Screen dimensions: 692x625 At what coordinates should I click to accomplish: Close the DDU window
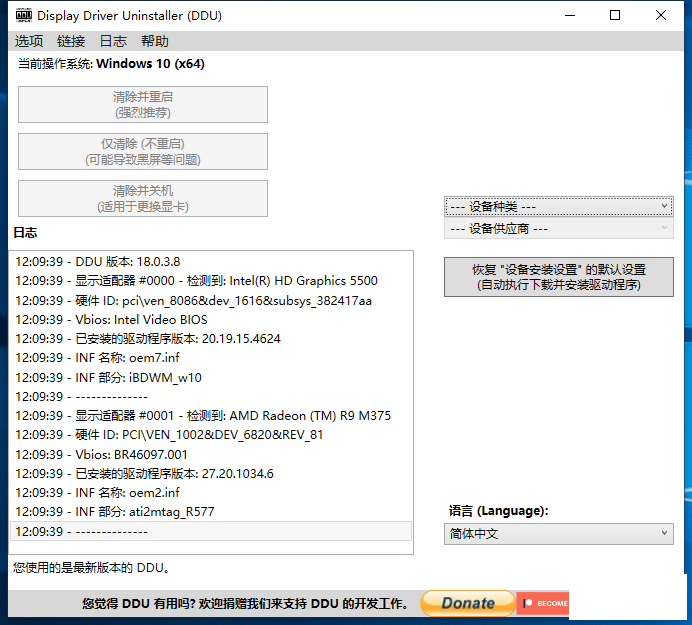661,15
